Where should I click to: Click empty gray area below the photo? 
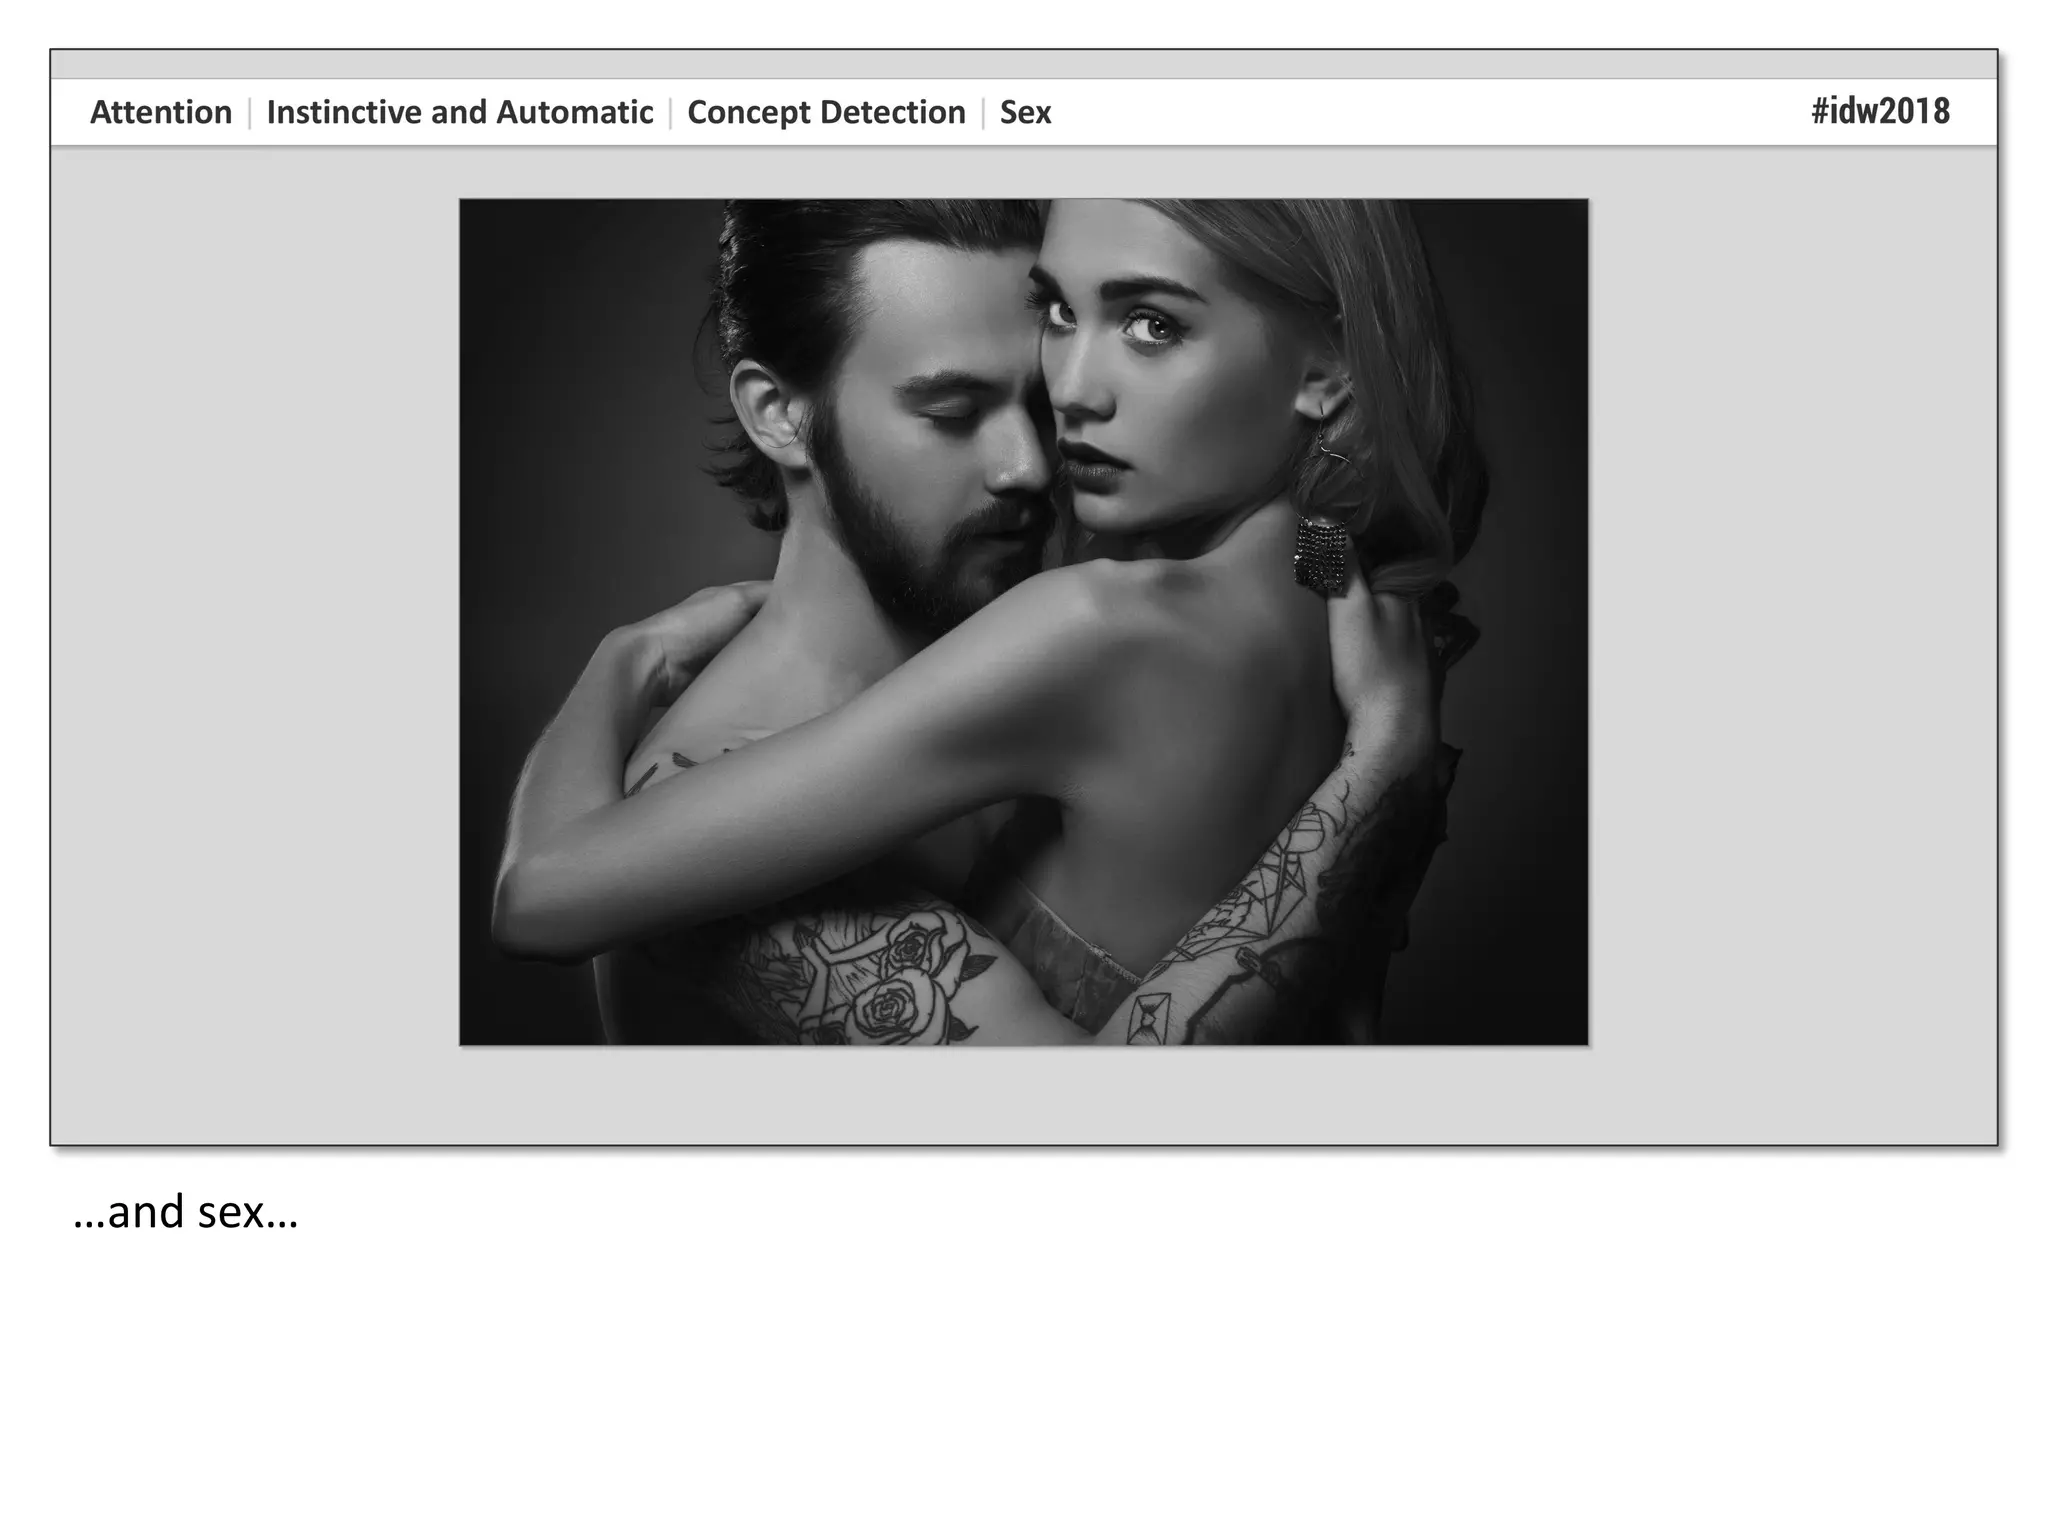click(x=1023, y=1095)
